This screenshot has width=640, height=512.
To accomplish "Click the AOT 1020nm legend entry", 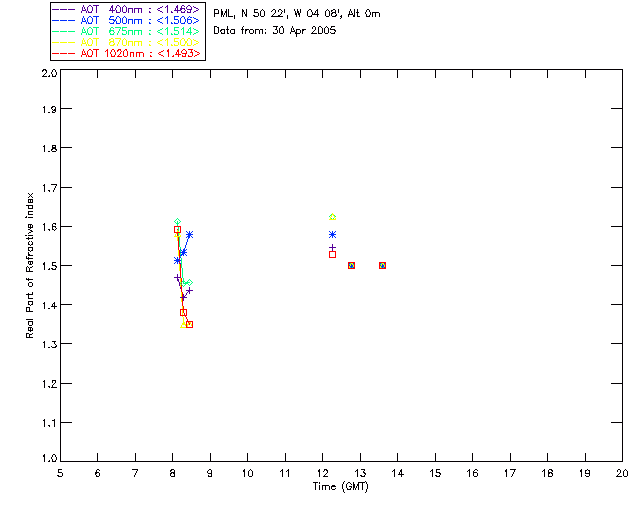I will pos(126,53).
